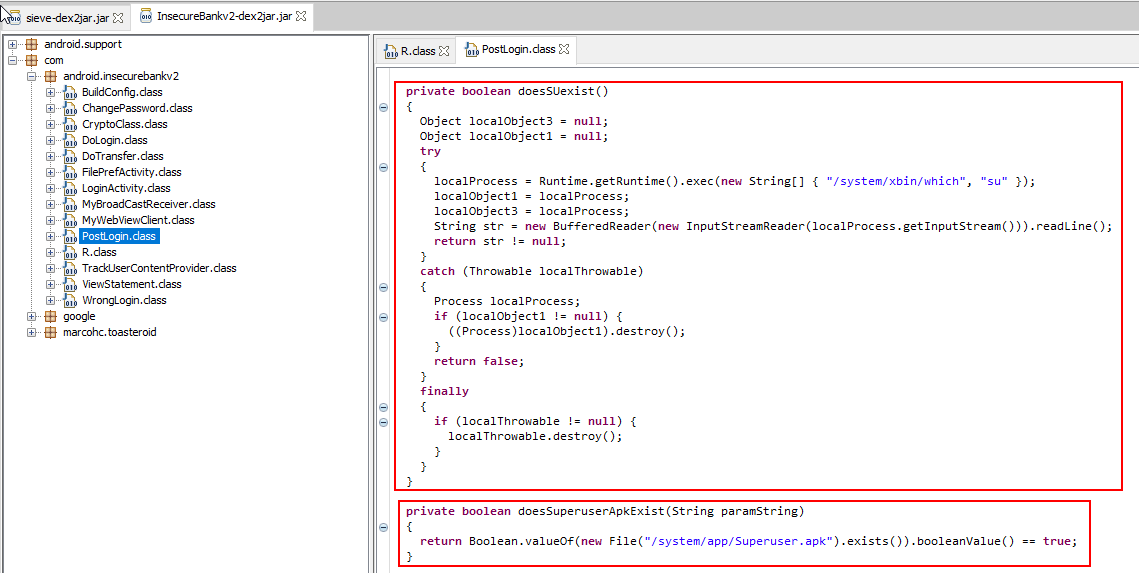Click the google package icon

pyautogui.click(x=51, y=316)
